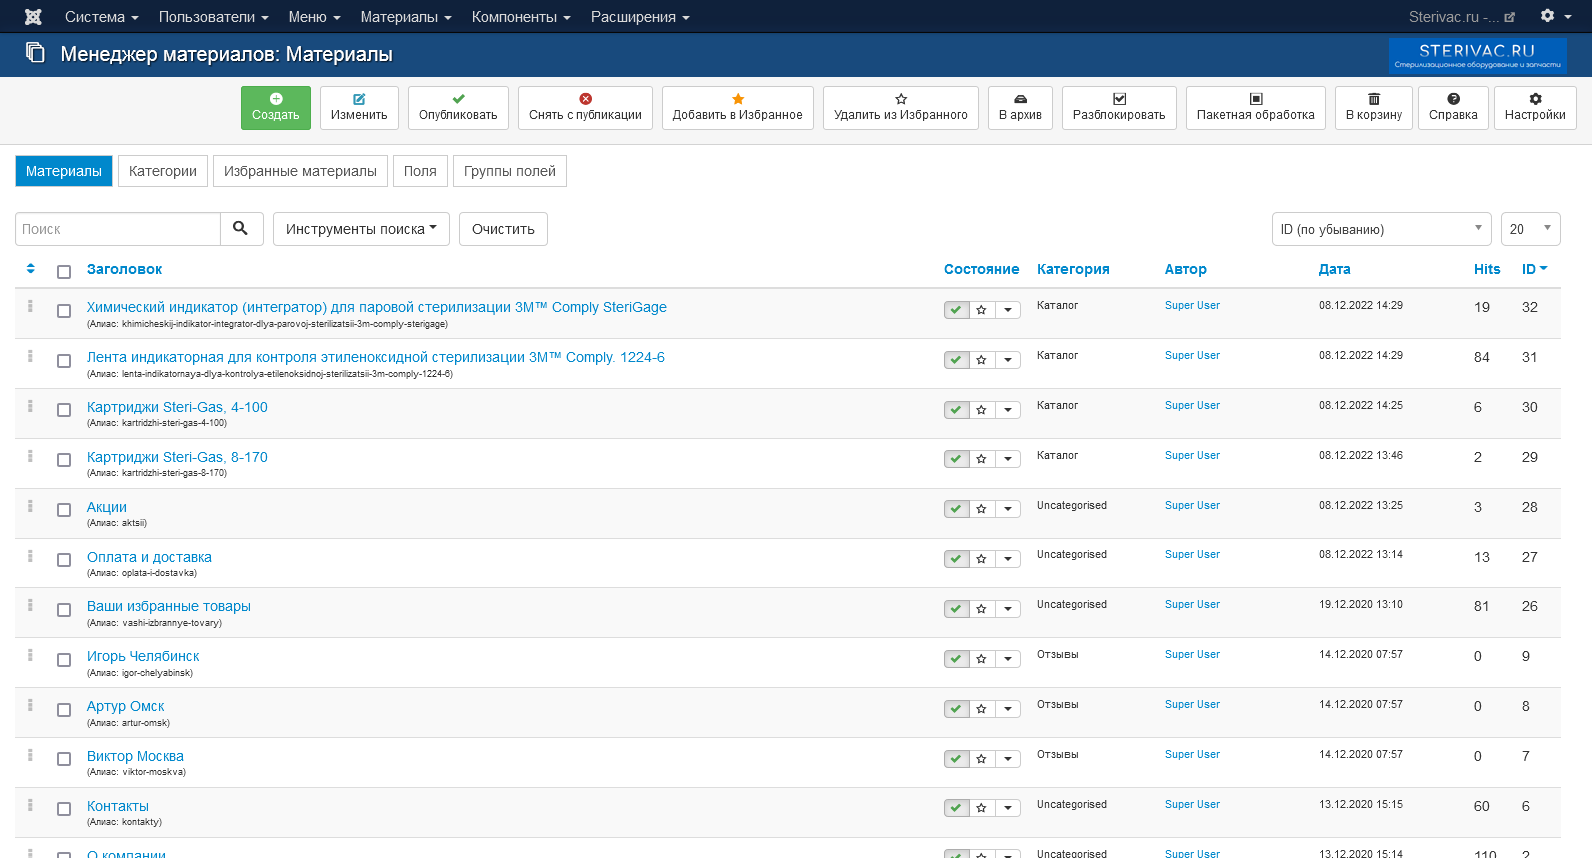Tick checkbox for Оплата и доставка
Screen dimensions: 1592x858
(64, 560)
